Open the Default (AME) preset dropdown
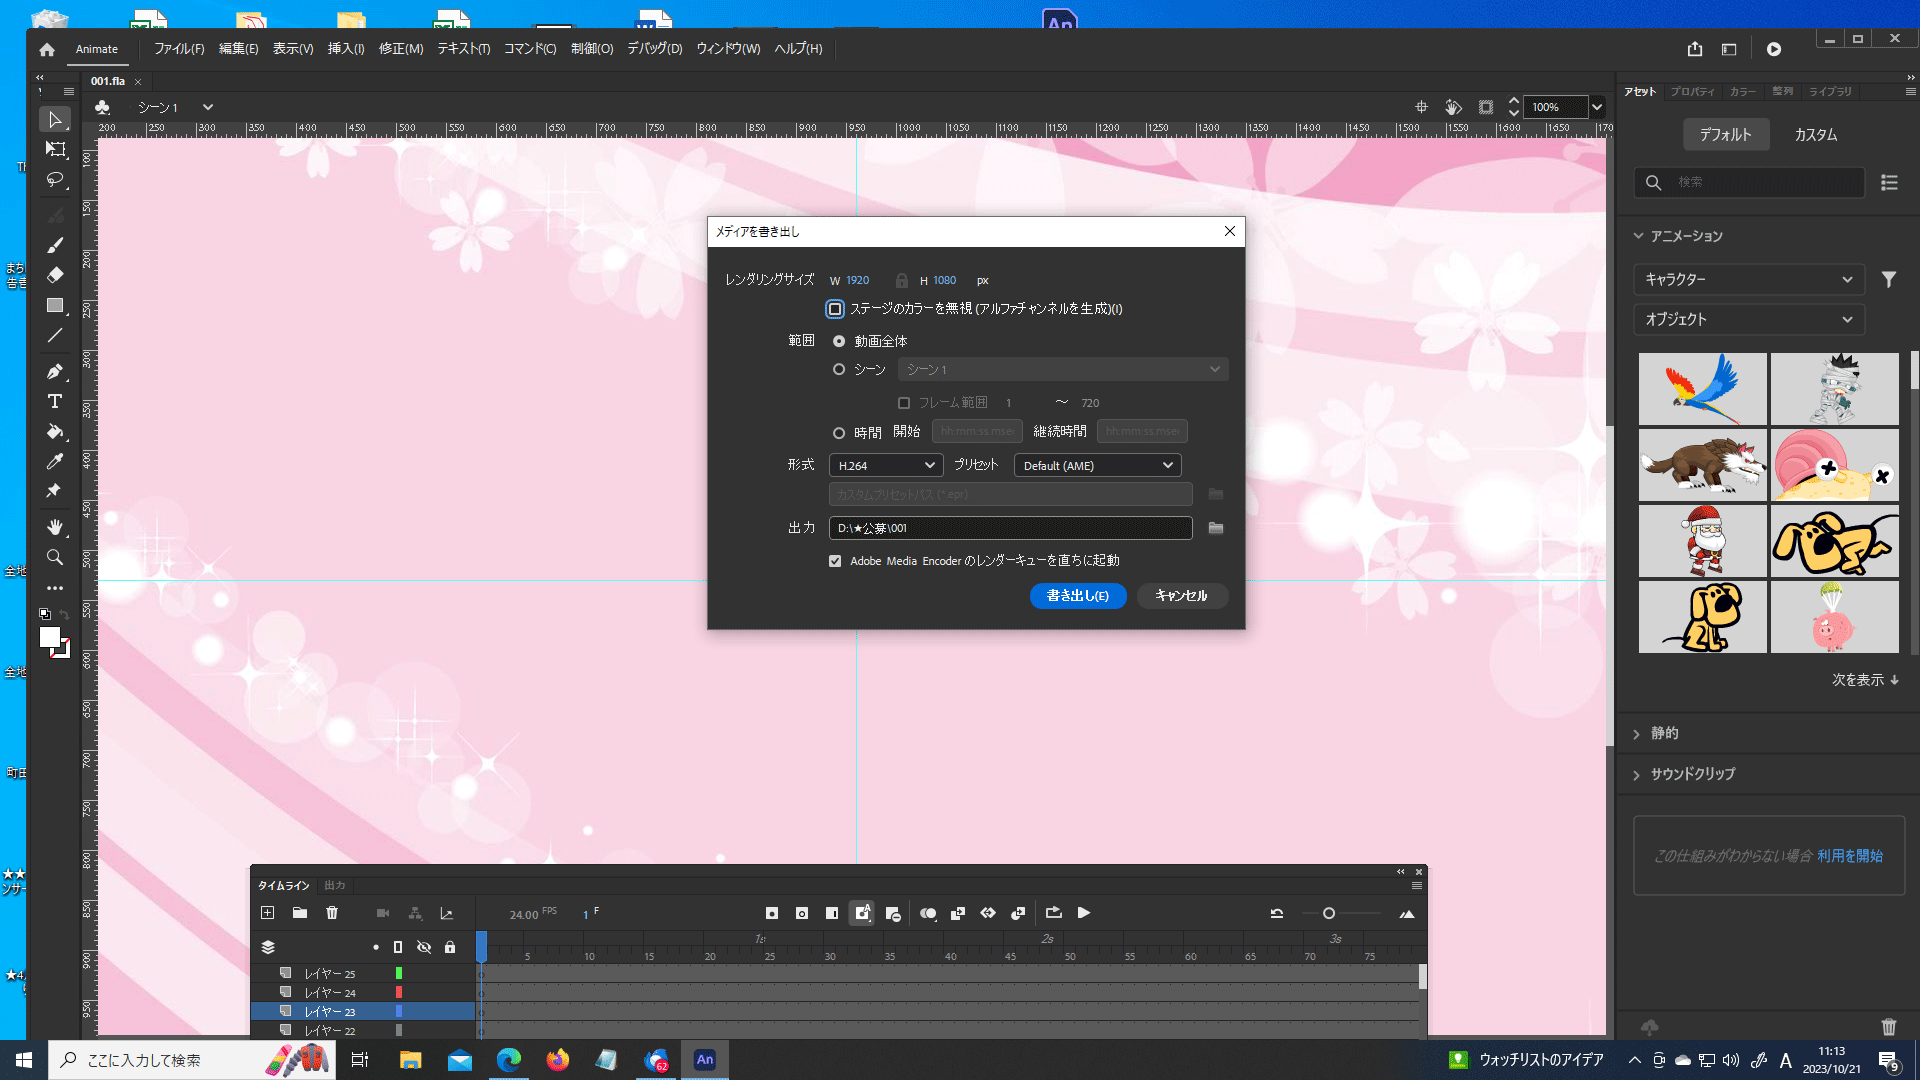 coord(1097,465)
